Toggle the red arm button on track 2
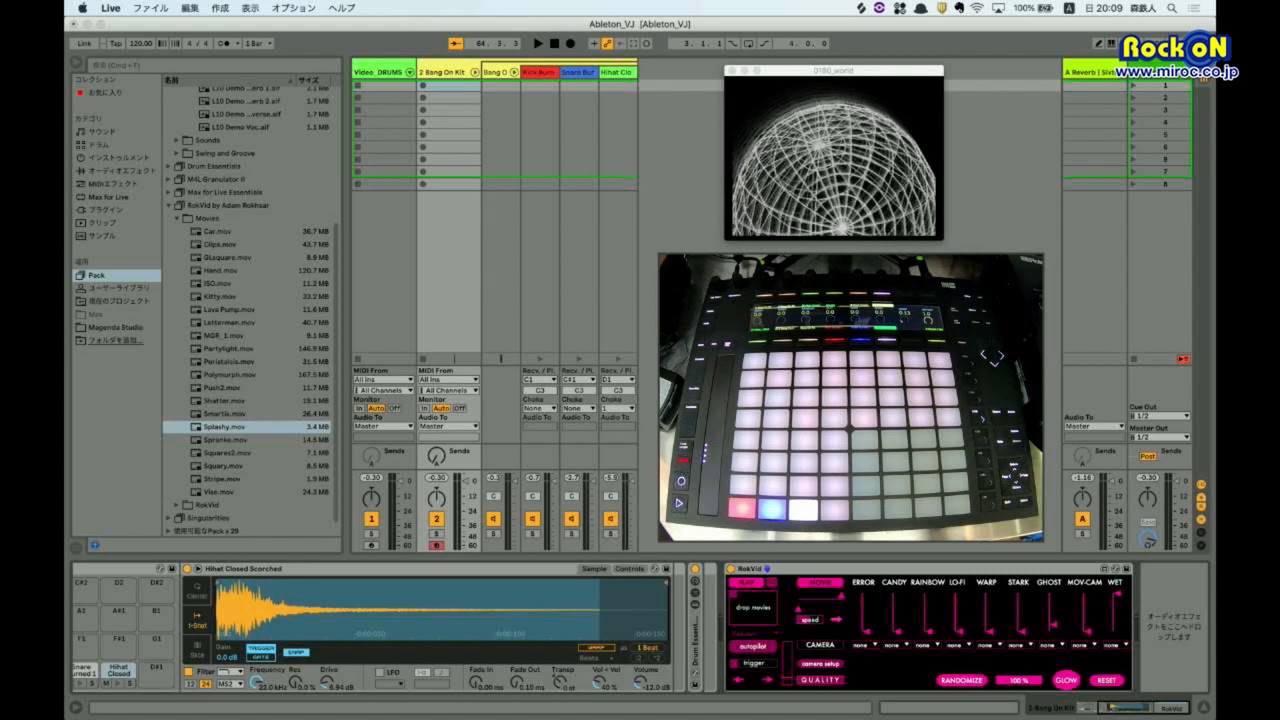 click(436, 546)
